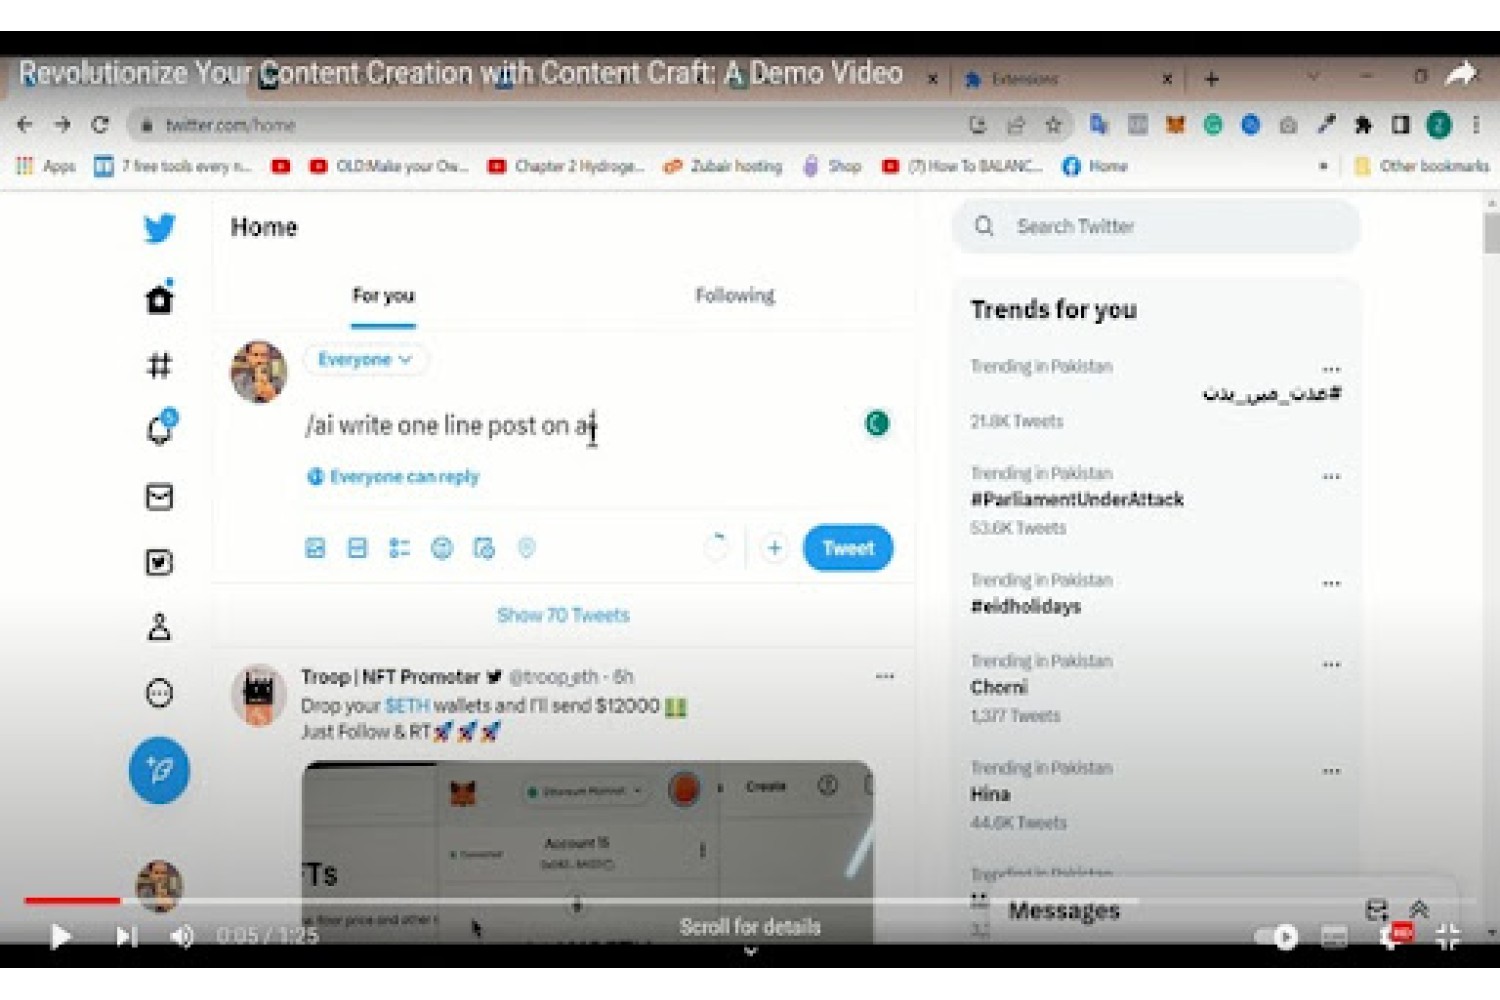The height and width of the screenshot is (1000, 1500).
Task: Bookmark this page with star icon
Action: (1052, 125)
